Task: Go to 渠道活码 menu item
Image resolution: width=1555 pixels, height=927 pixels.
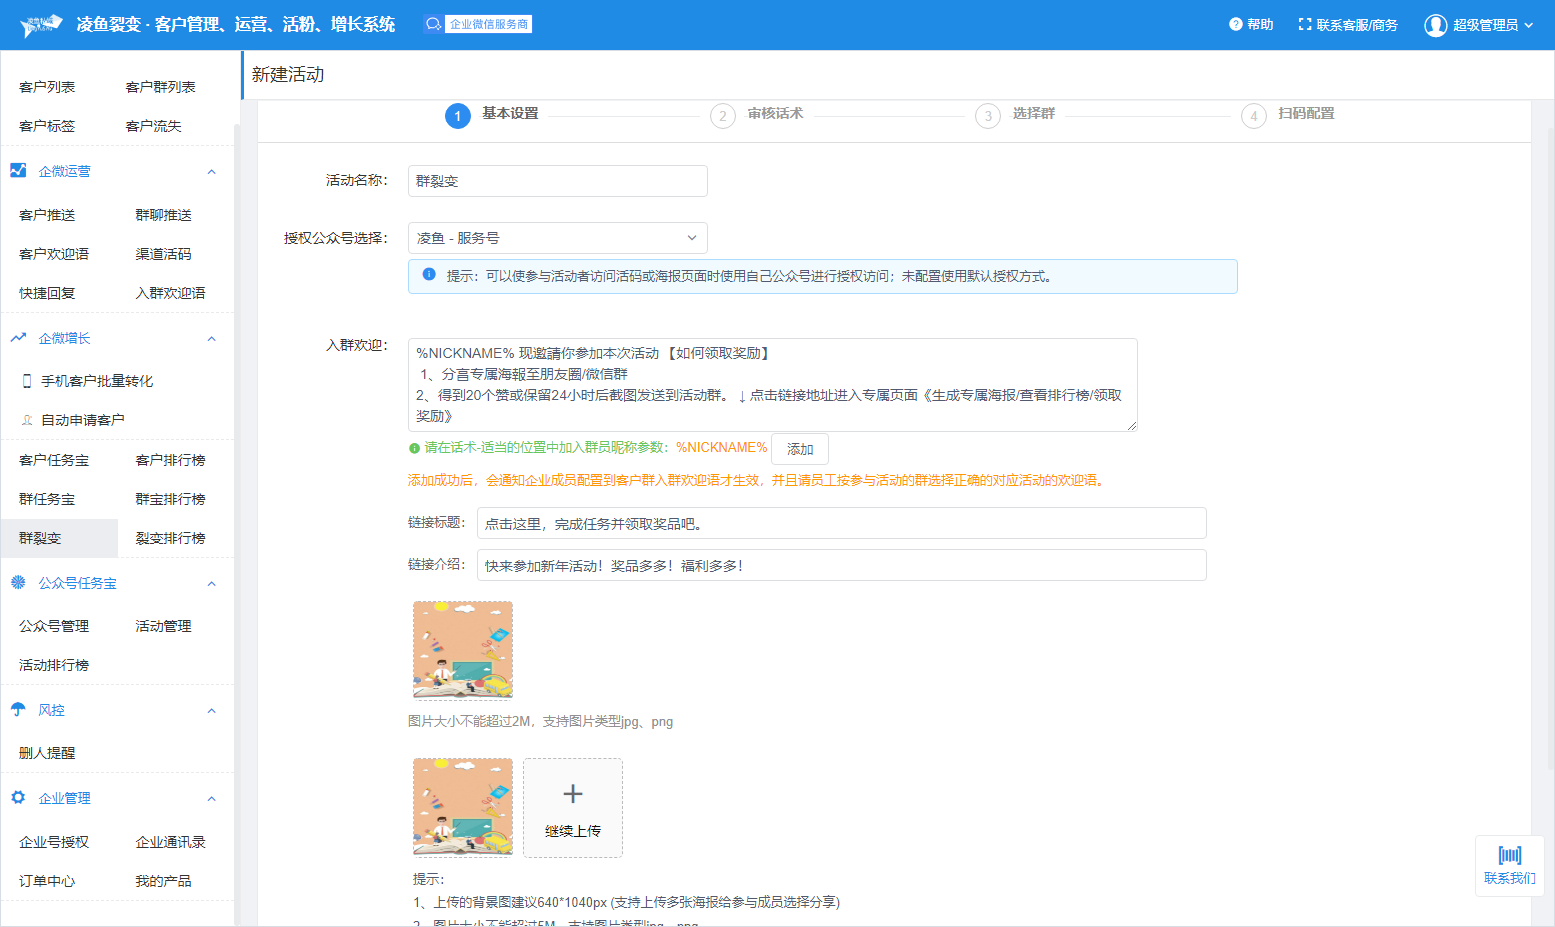Action: pyautogui.click(x=163, y=254)
